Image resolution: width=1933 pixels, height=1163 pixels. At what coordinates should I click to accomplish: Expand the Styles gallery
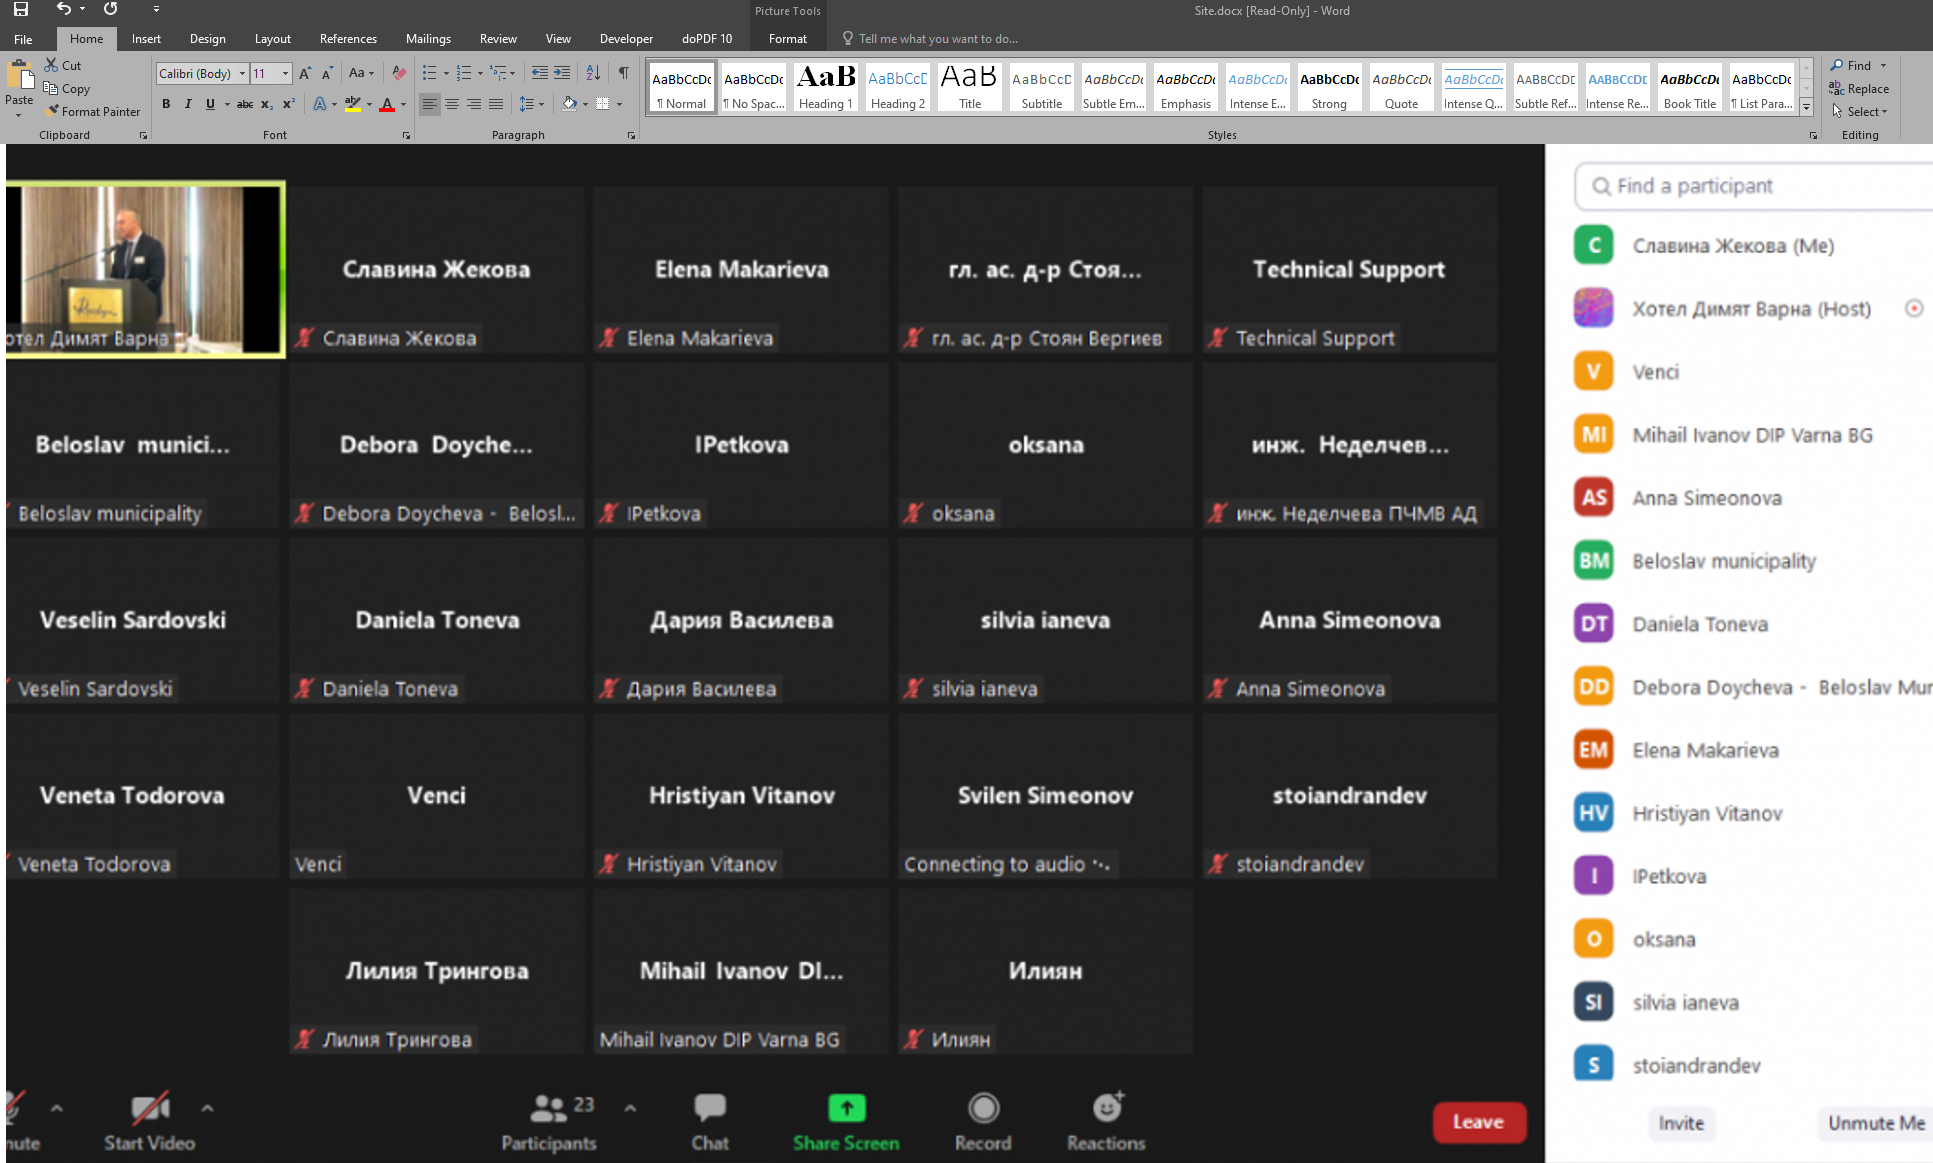pos(1806,107)
